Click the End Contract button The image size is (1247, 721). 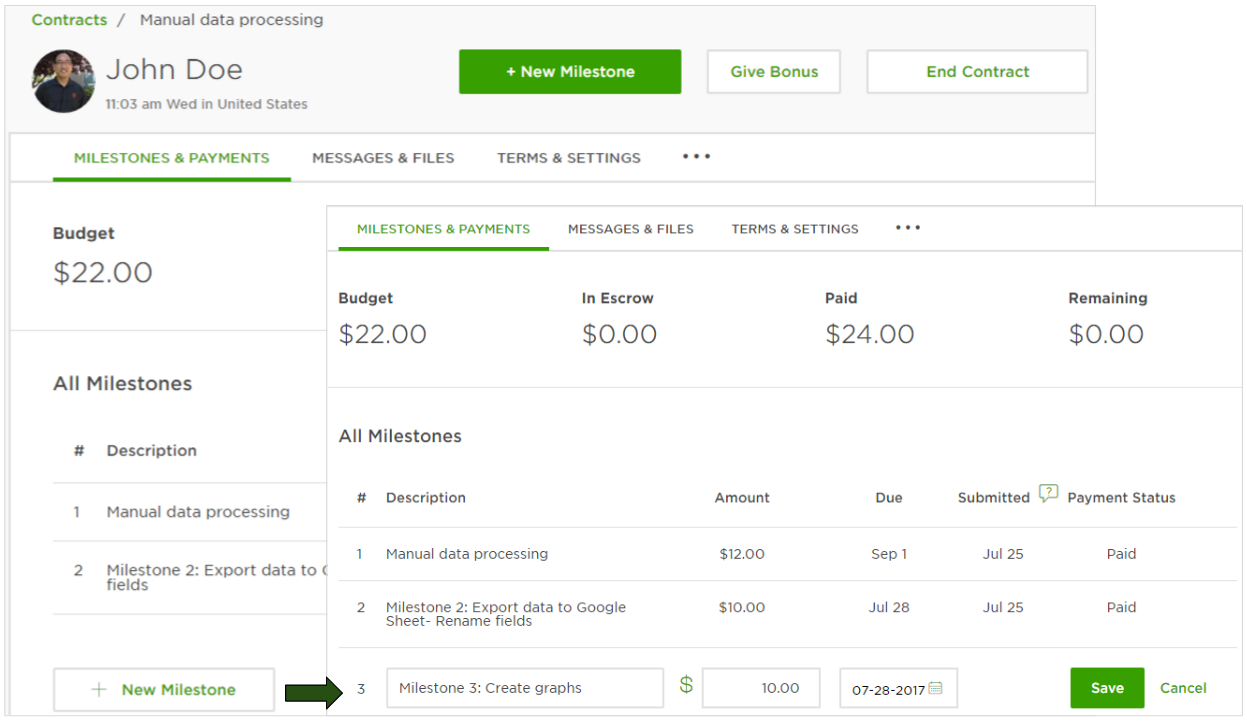tap(976, 72)
